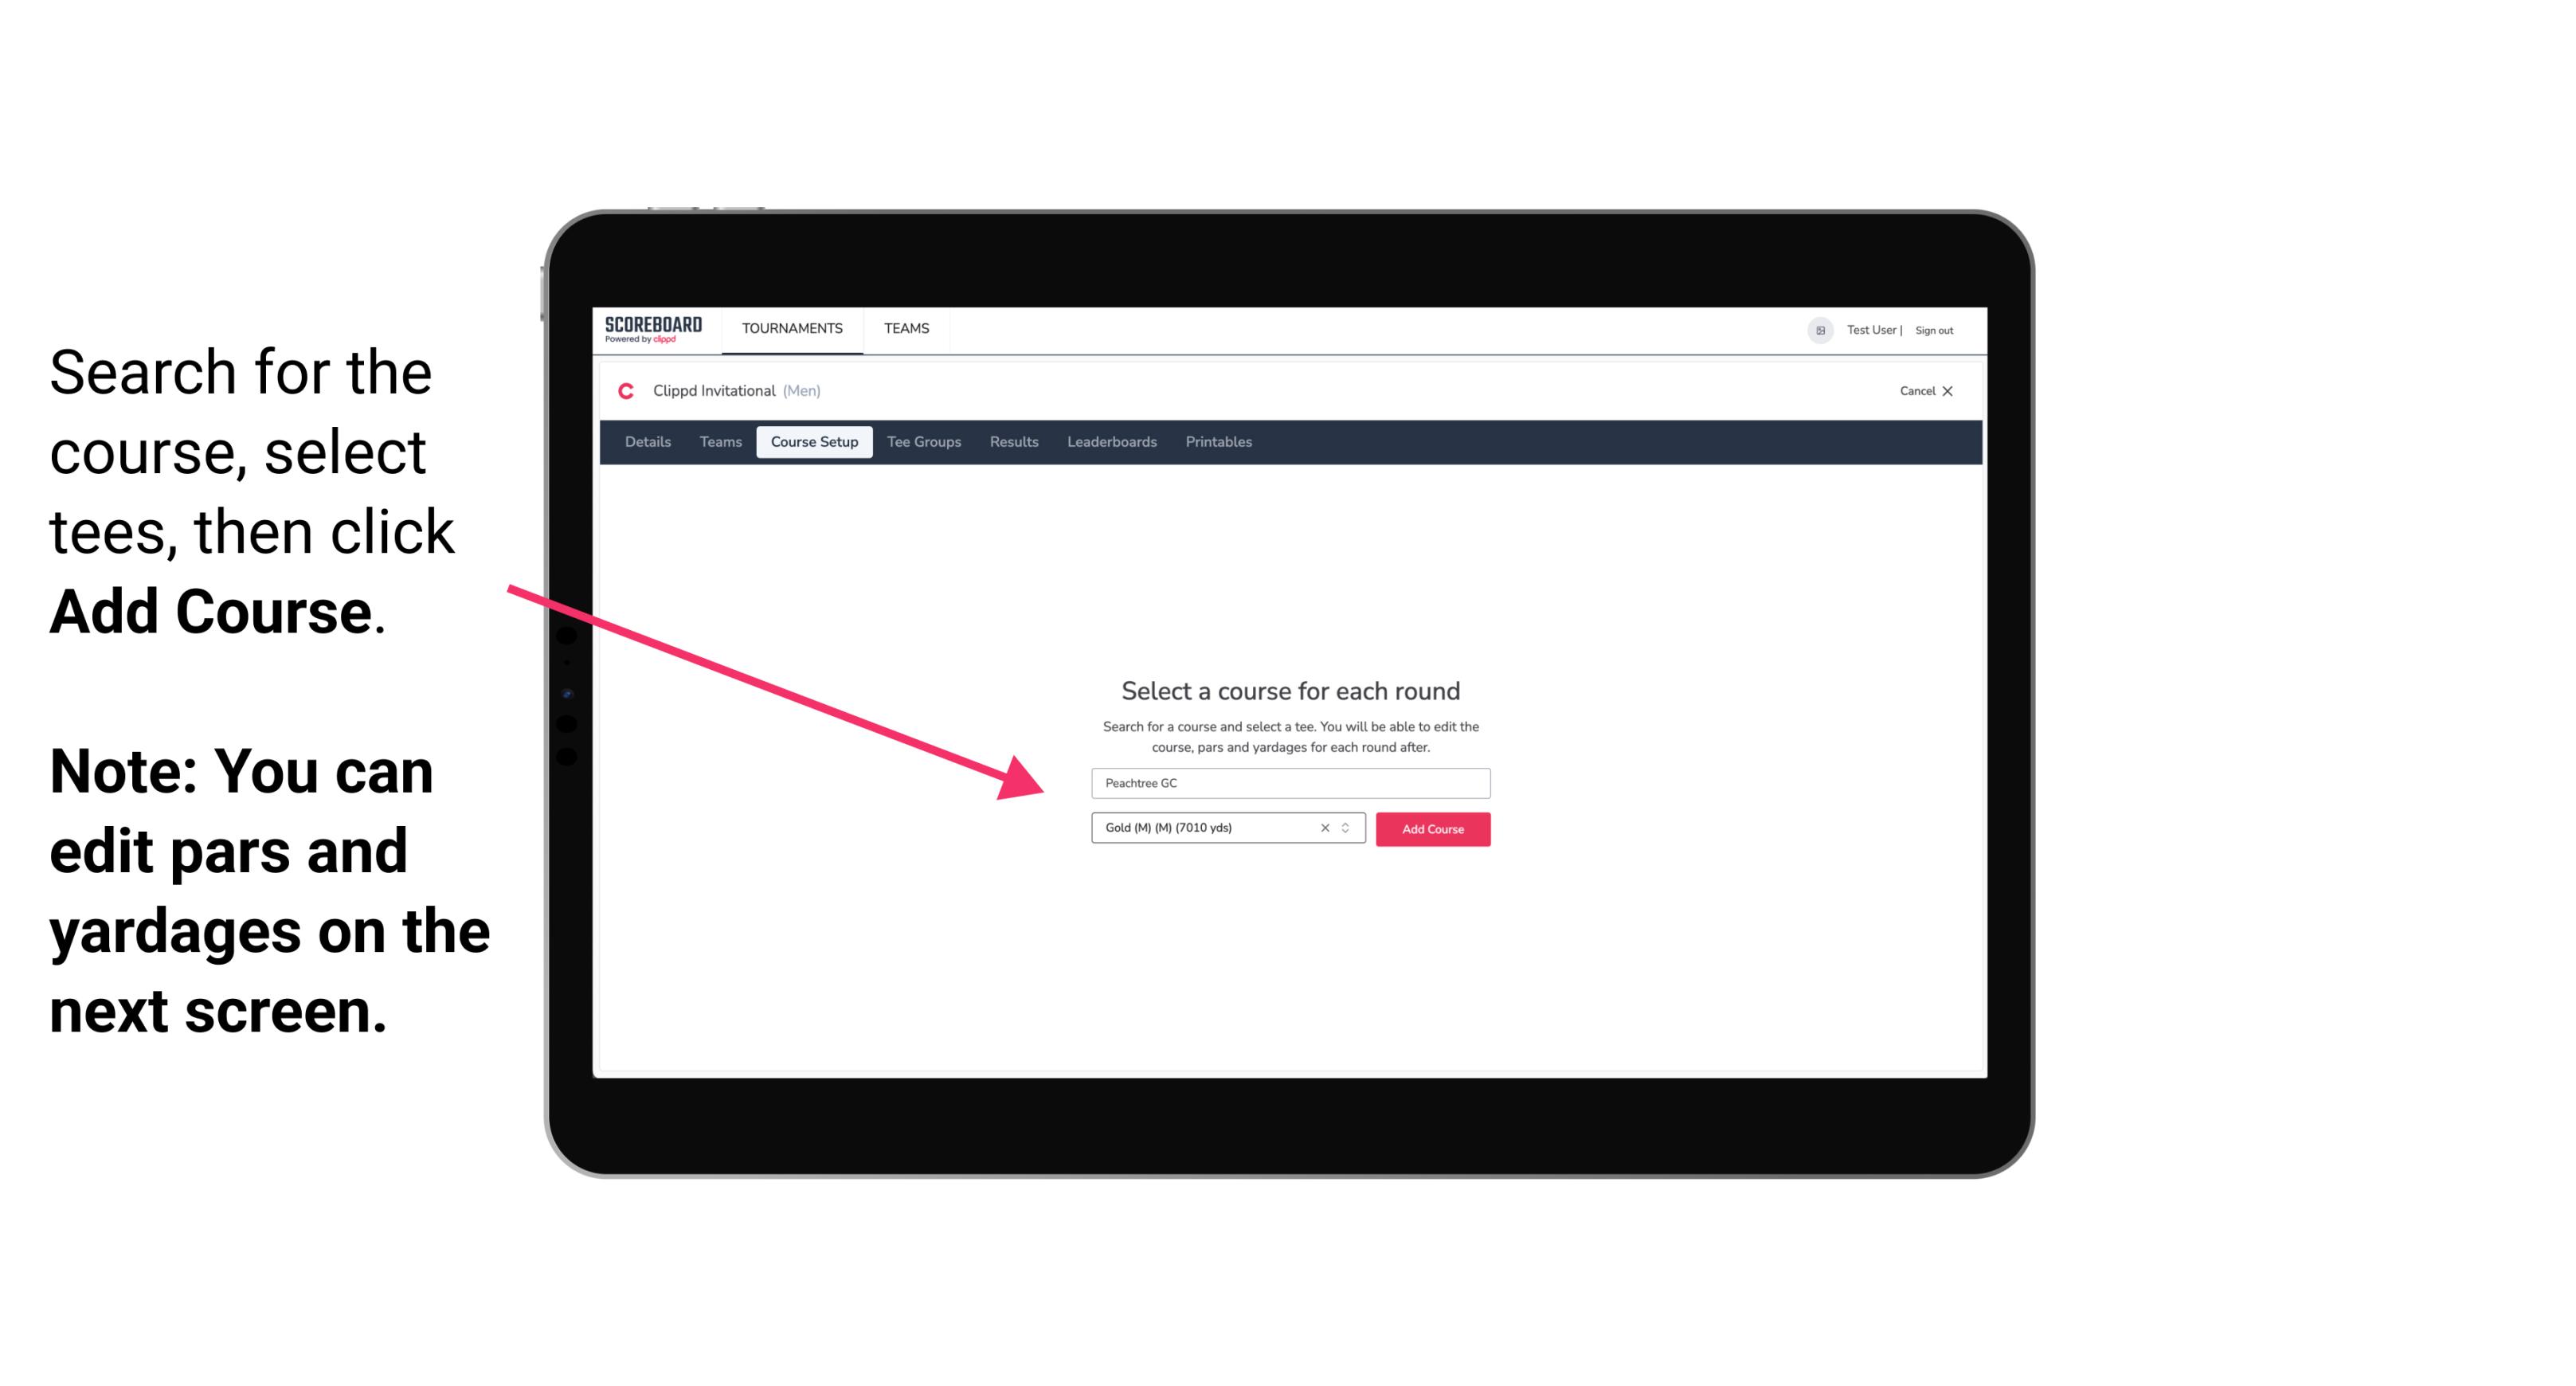2576x1386 pixels.
Task: Navigate to the Leaderboards tab
Action: (x=1109, y=442)
